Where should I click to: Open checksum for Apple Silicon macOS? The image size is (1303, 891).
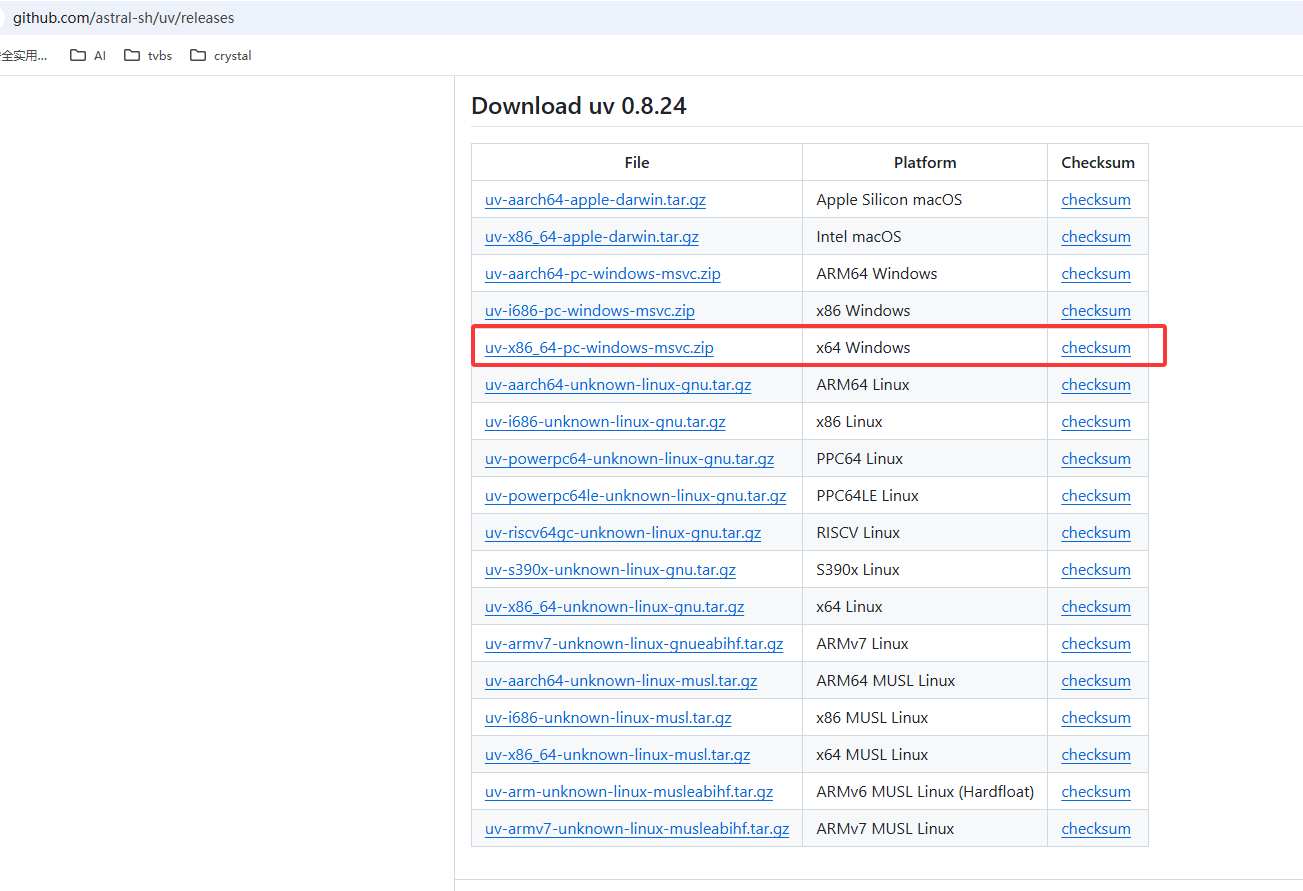[x=1096, y=200]
